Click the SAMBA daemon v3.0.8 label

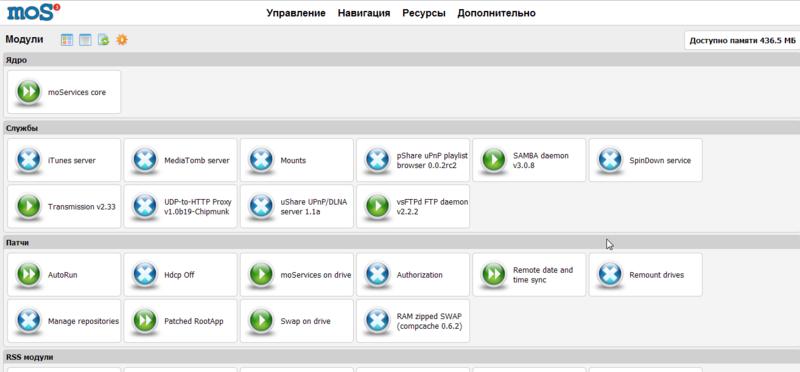541,160
